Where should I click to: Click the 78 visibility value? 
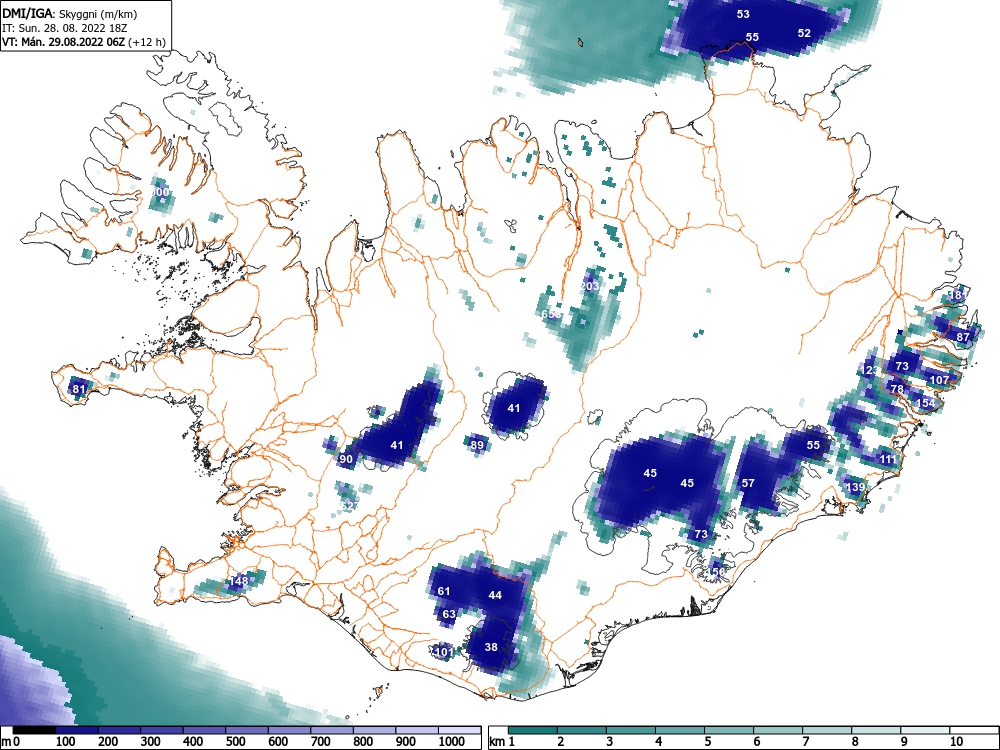pyautogui.click(x=897, y=389)
